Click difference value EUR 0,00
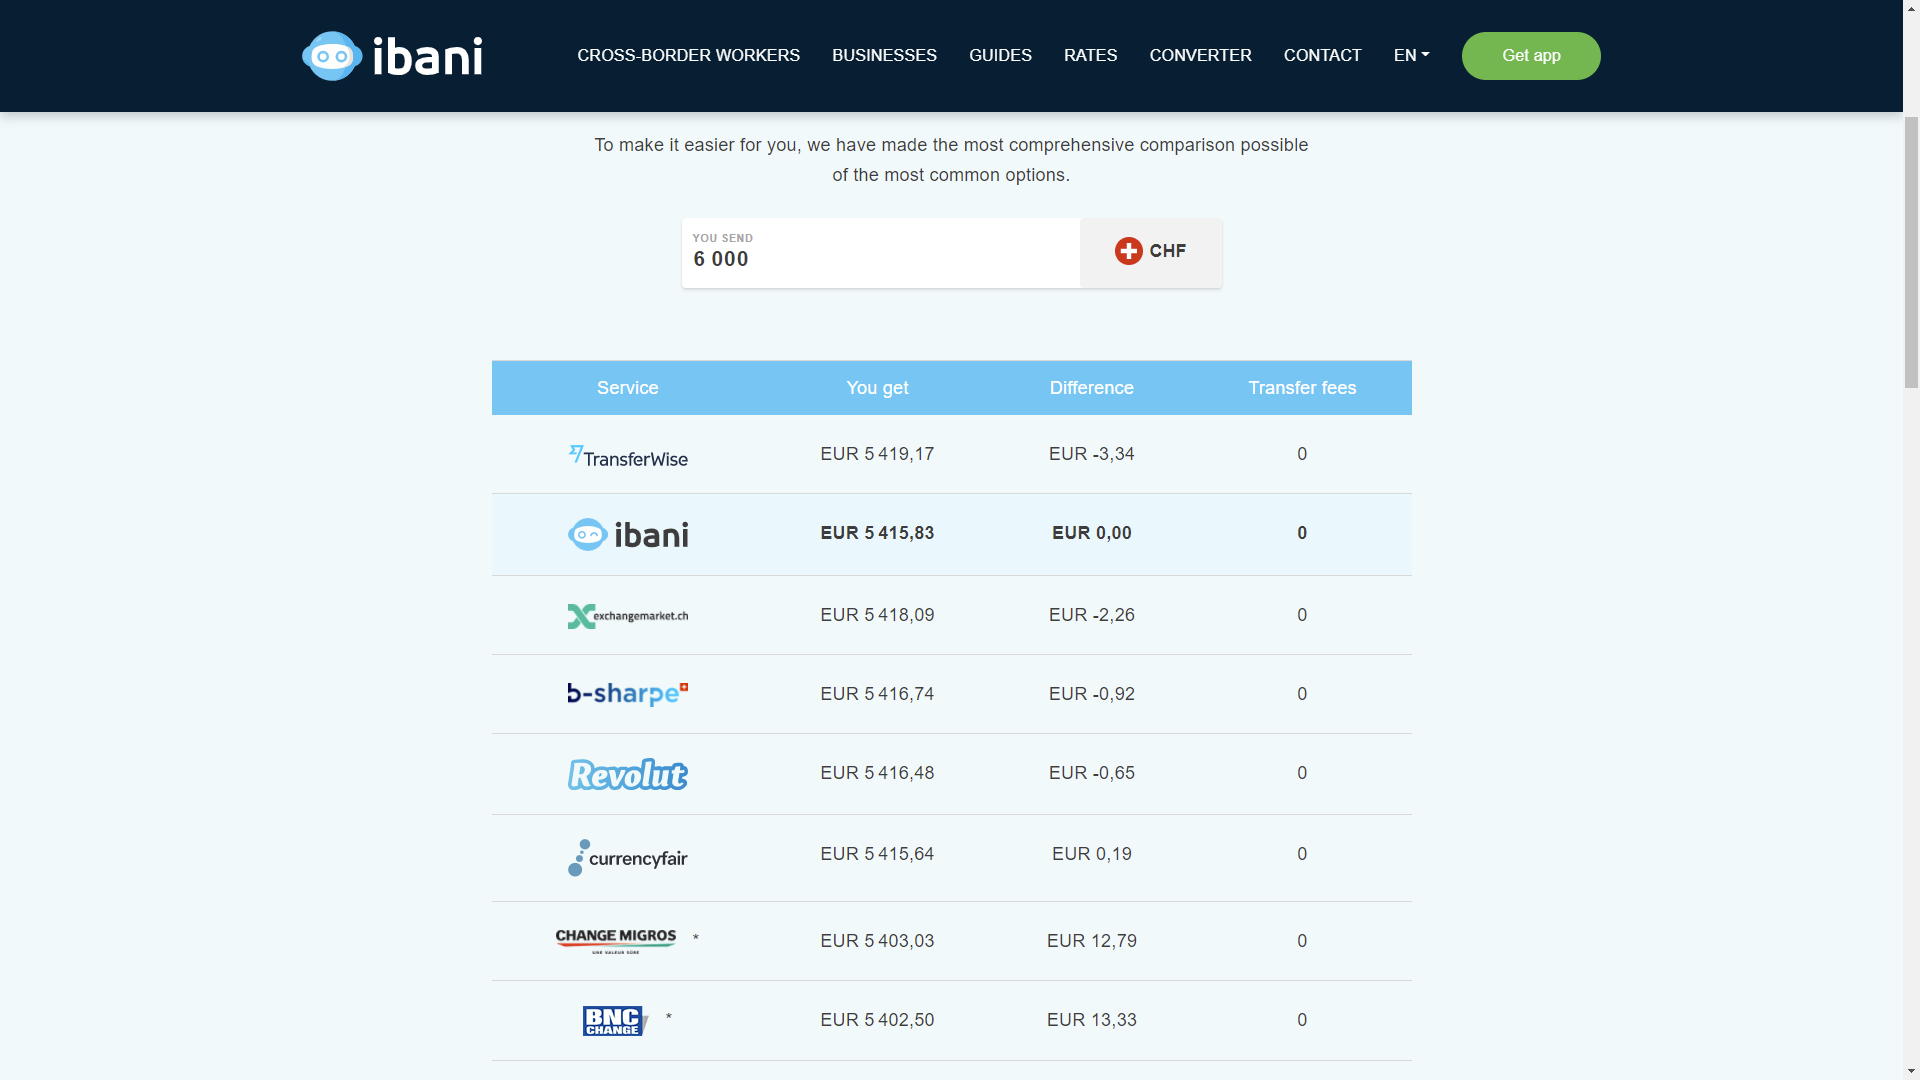 (1092, 533)
